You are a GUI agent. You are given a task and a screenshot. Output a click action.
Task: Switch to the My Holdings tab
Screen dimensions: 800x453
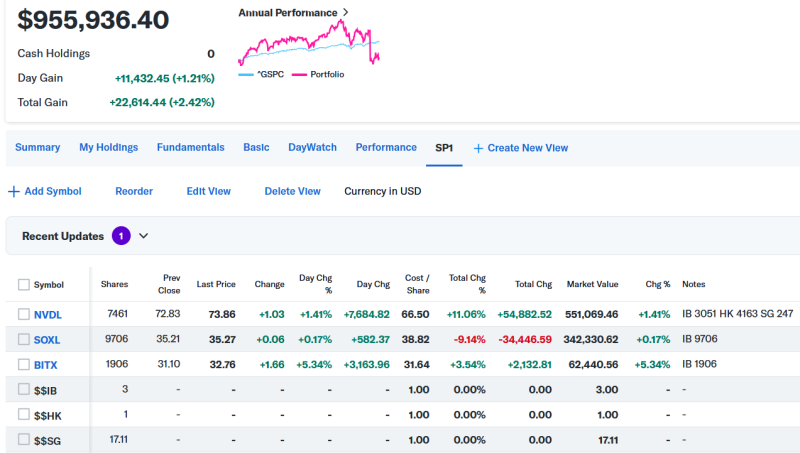pyautogui.click(x=108, y=147)
